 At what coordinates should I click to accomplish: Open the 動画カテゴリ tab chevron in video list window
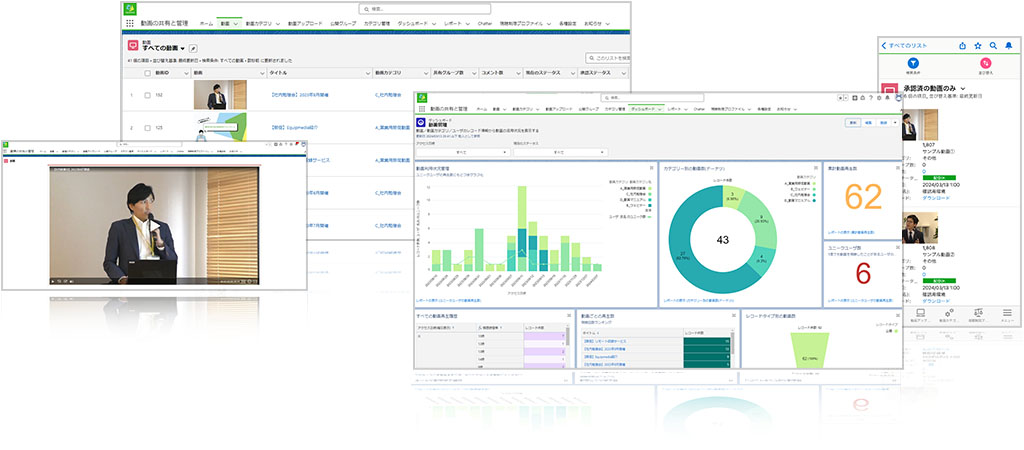[278, 24]
